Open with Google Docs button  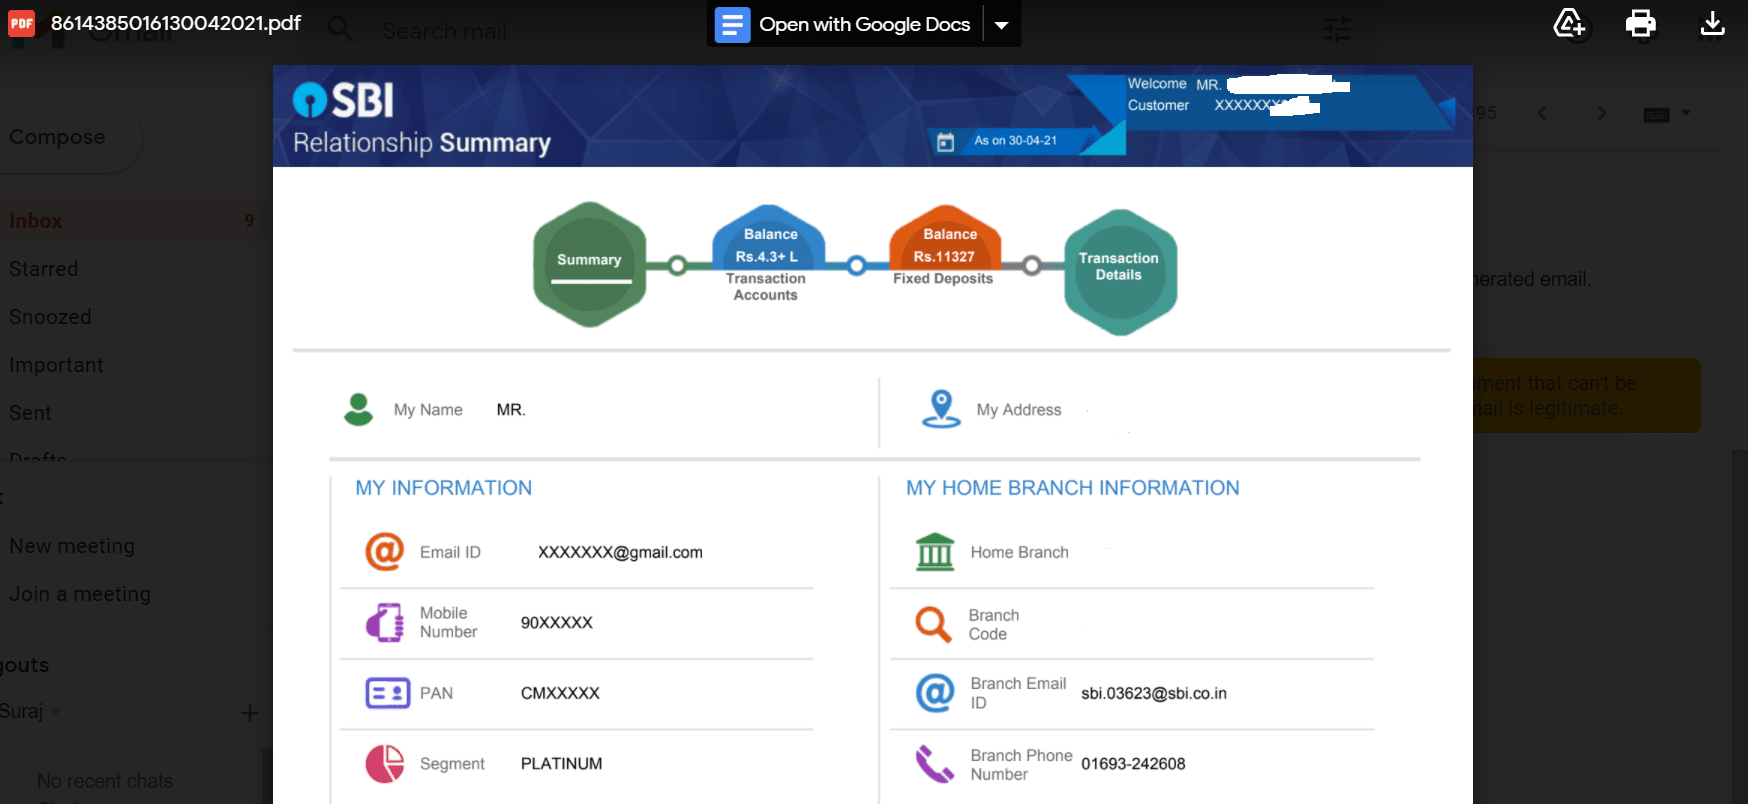(846, 25)
